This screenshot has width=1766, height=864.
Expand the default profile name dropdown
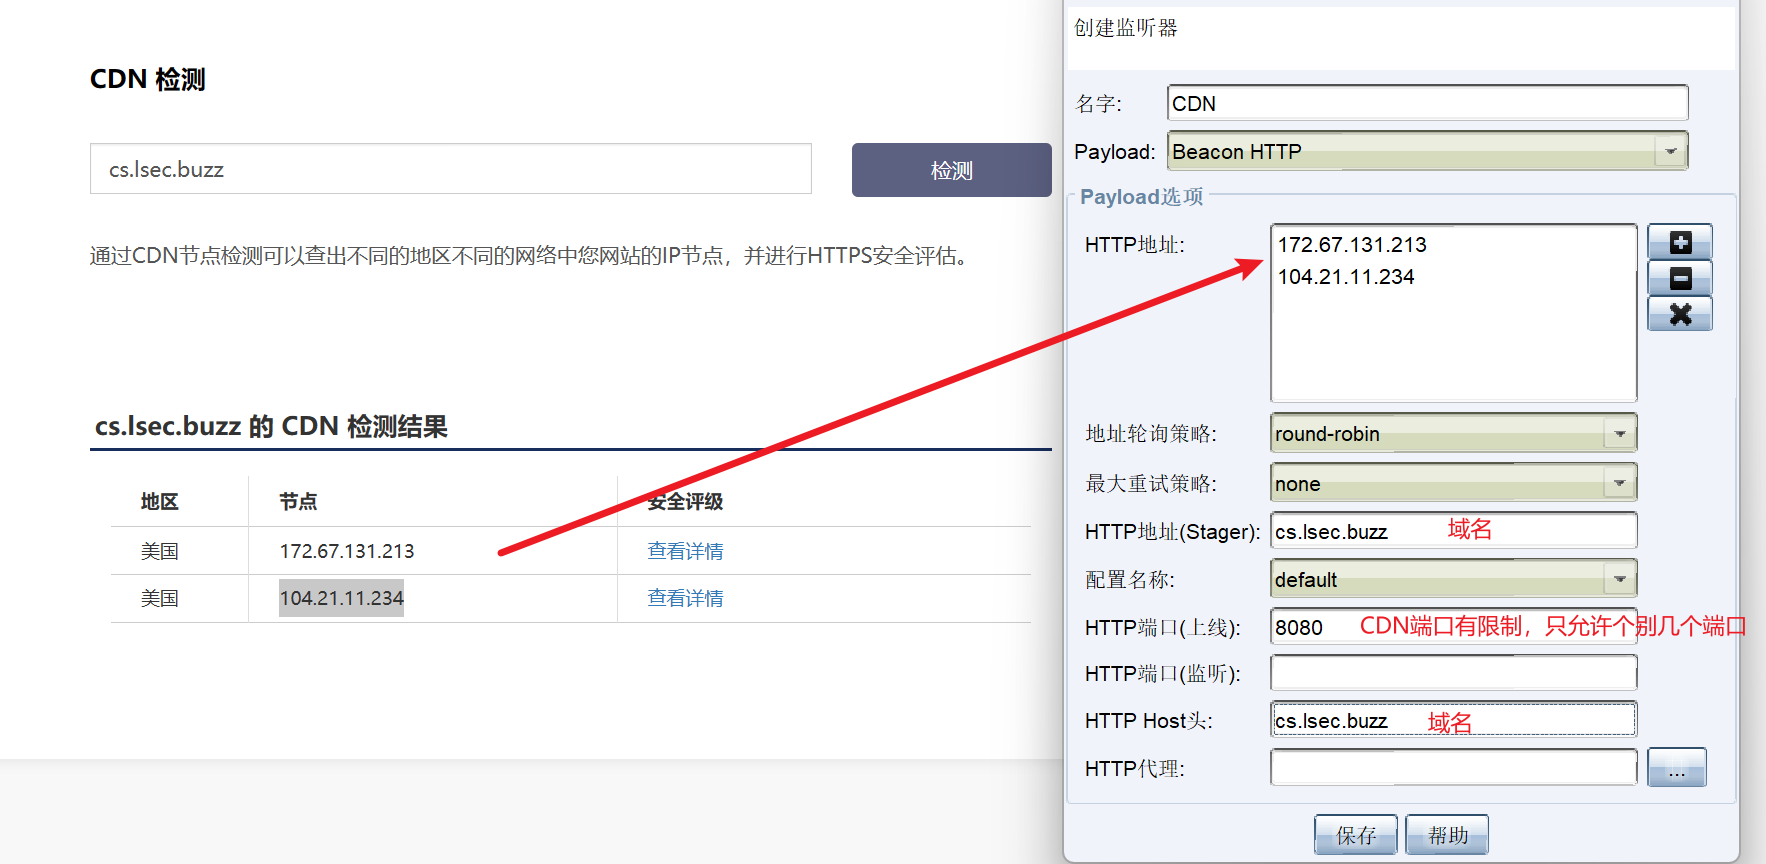pyautogui.click(x=1619, y=579)
